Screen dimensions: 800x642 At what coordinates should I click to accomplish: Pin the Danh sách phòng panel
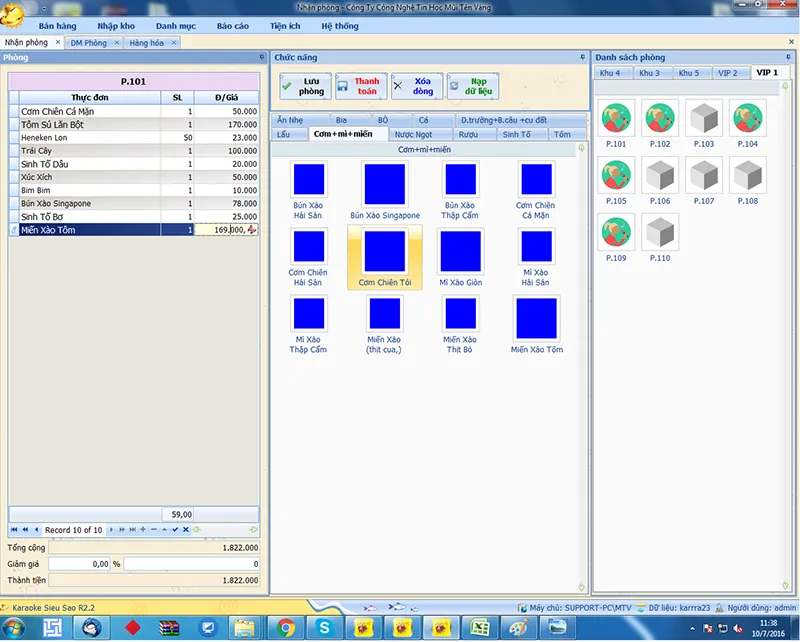787,57
